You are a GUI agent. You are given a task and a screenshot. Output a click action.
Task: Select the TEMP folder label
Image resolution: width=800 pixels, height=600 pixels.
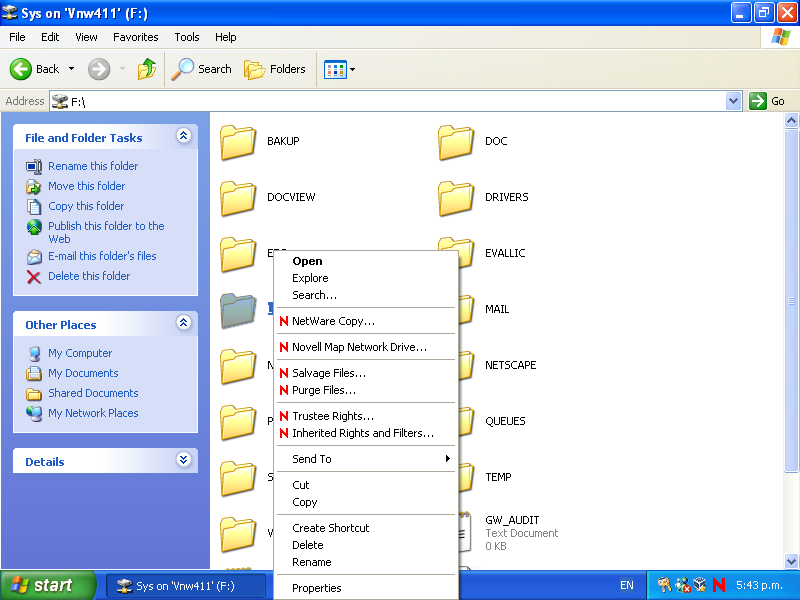pos(498,477)
